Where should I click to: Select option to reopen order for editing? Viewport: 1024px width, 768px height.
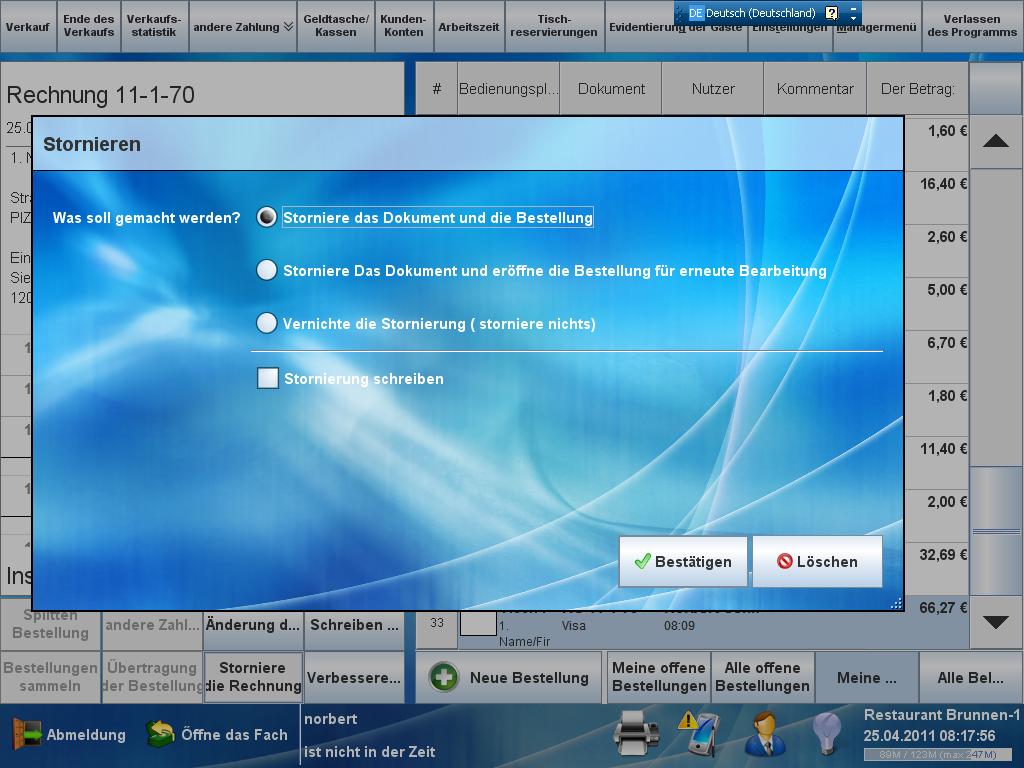(x=267, y=270)
